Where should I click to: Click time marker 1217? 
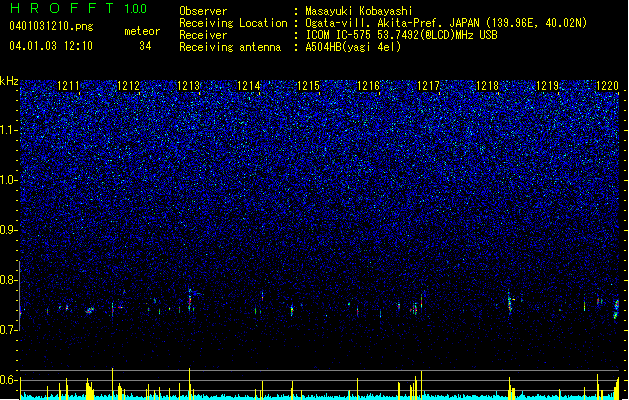pyautogui.click(x=428, y=85)
